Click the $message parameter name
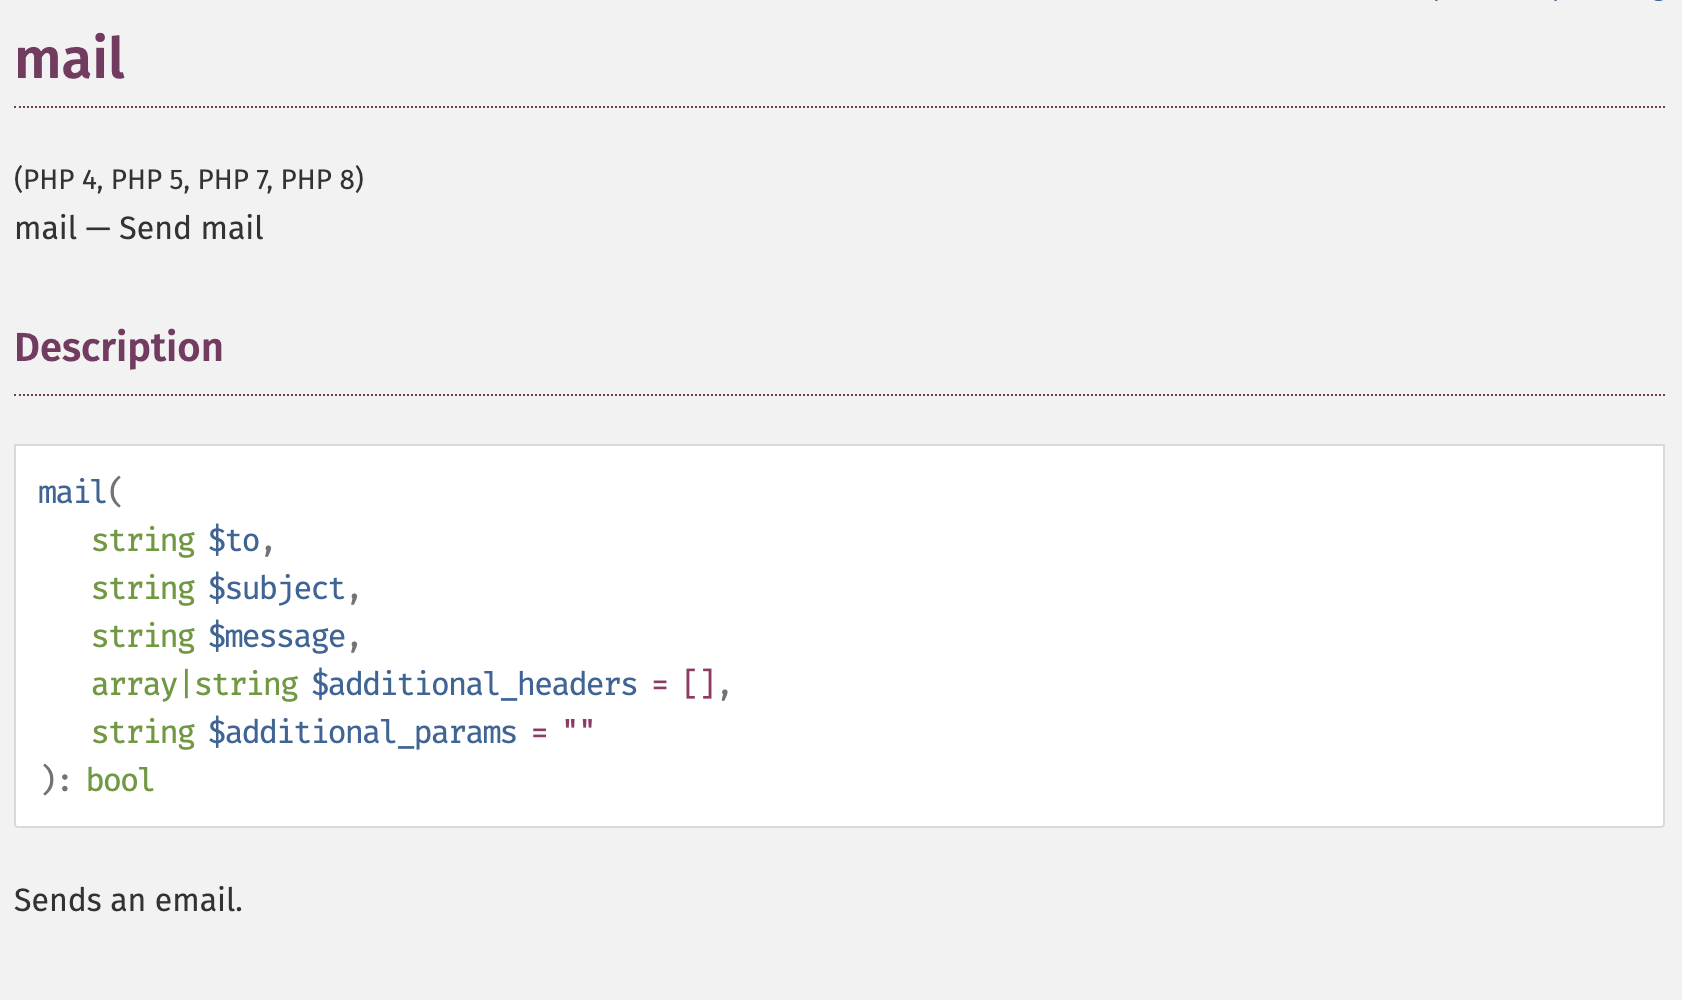The height and width of the screenshot is (1000, 1682). [276, 636]
